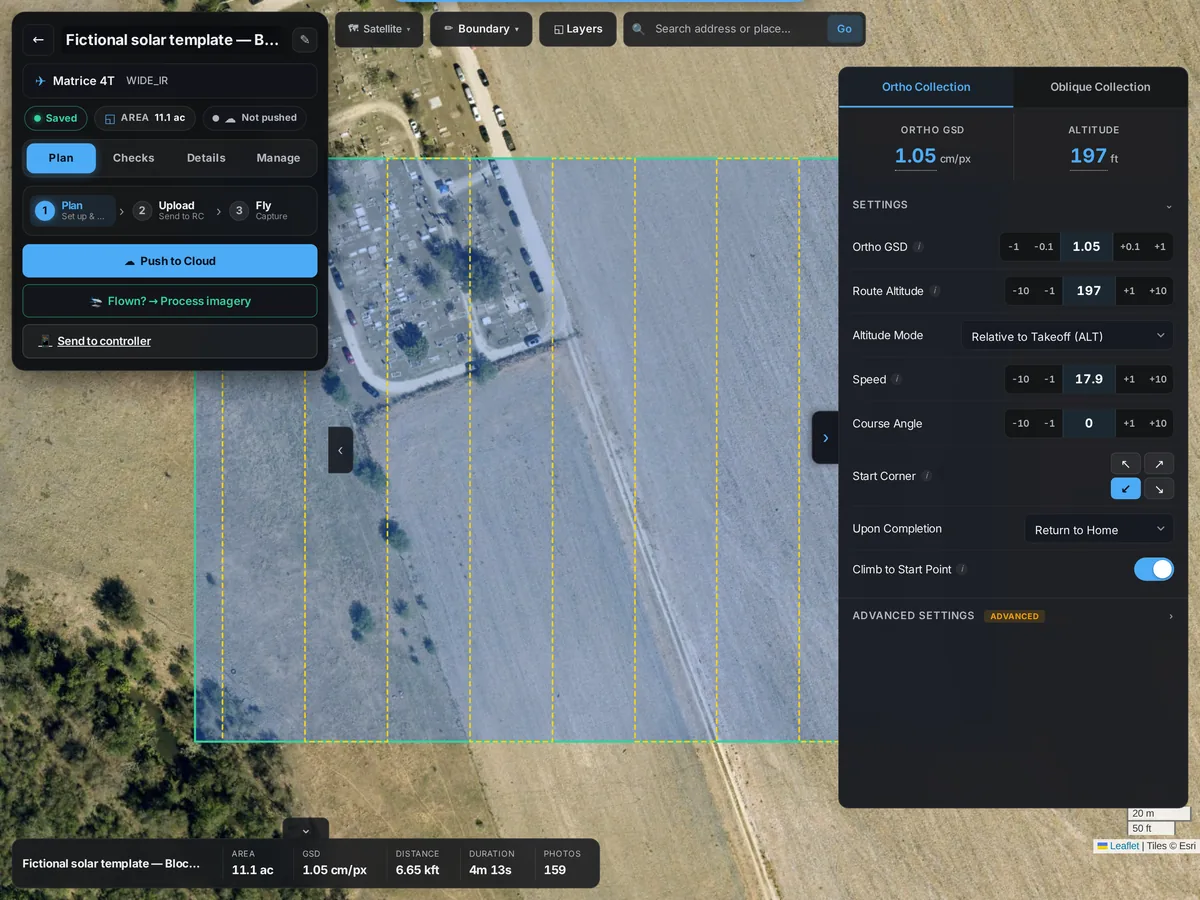Click the Not pushed status badge
Image resolution: width=1200 pixels, height=900 pixels.
(x=254, y=118)
